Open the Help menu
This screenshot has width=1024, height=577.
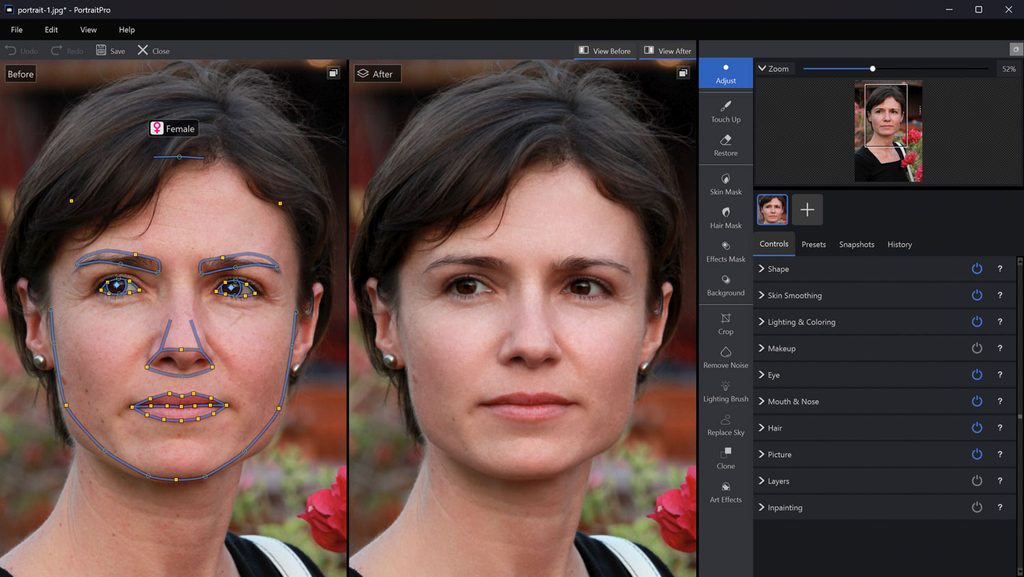click(127, 29)
